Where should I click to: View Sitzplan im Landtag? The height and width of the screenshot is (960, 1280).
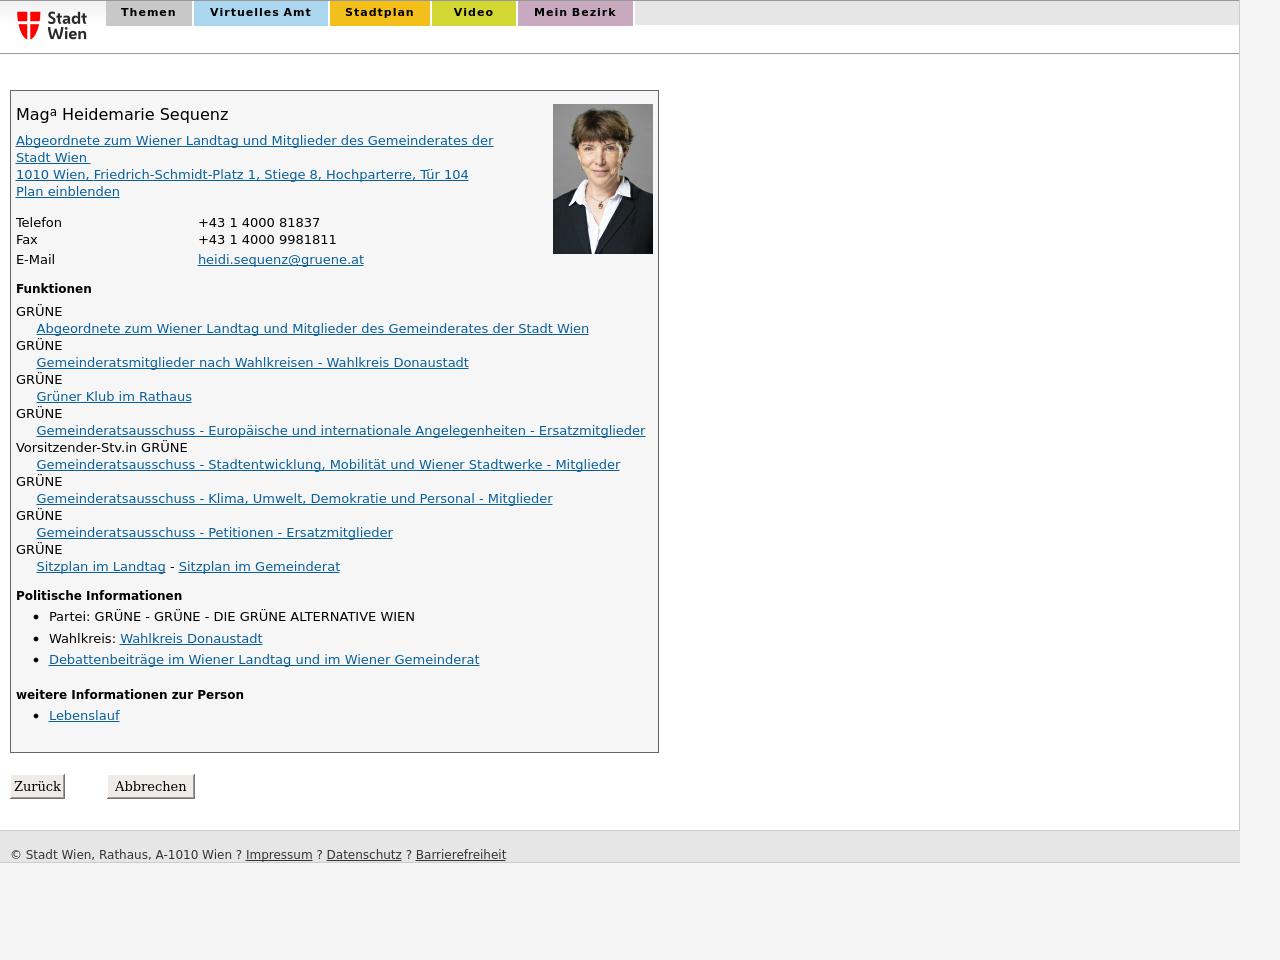coord(101,567)
